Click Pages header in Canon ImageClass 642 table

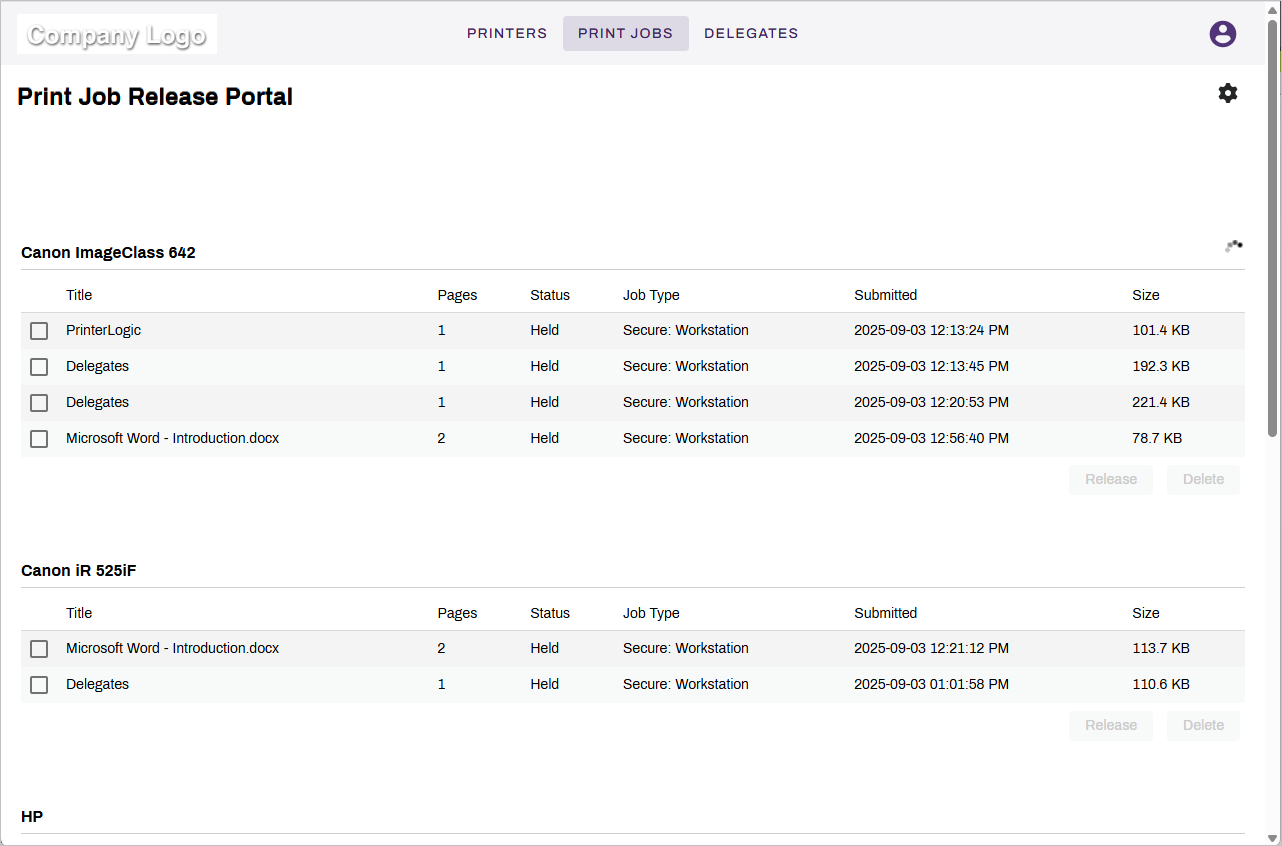[x=457, y=295]
